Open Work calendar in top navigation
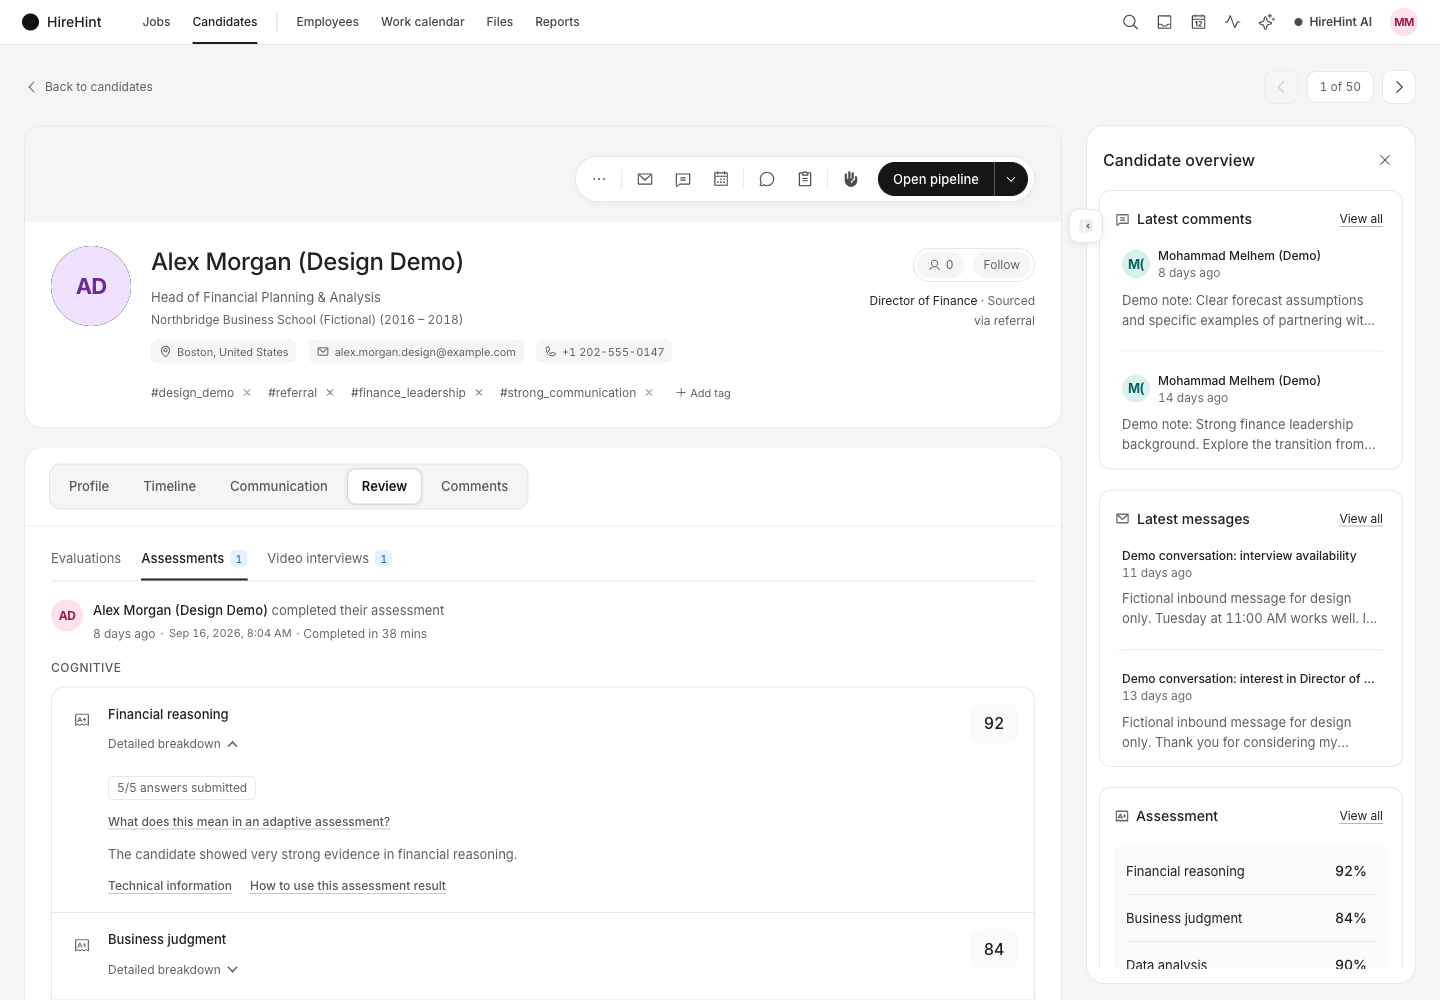Image resolution: width=1440 pixels, height=1000 pixels. (x=423, y=22)
